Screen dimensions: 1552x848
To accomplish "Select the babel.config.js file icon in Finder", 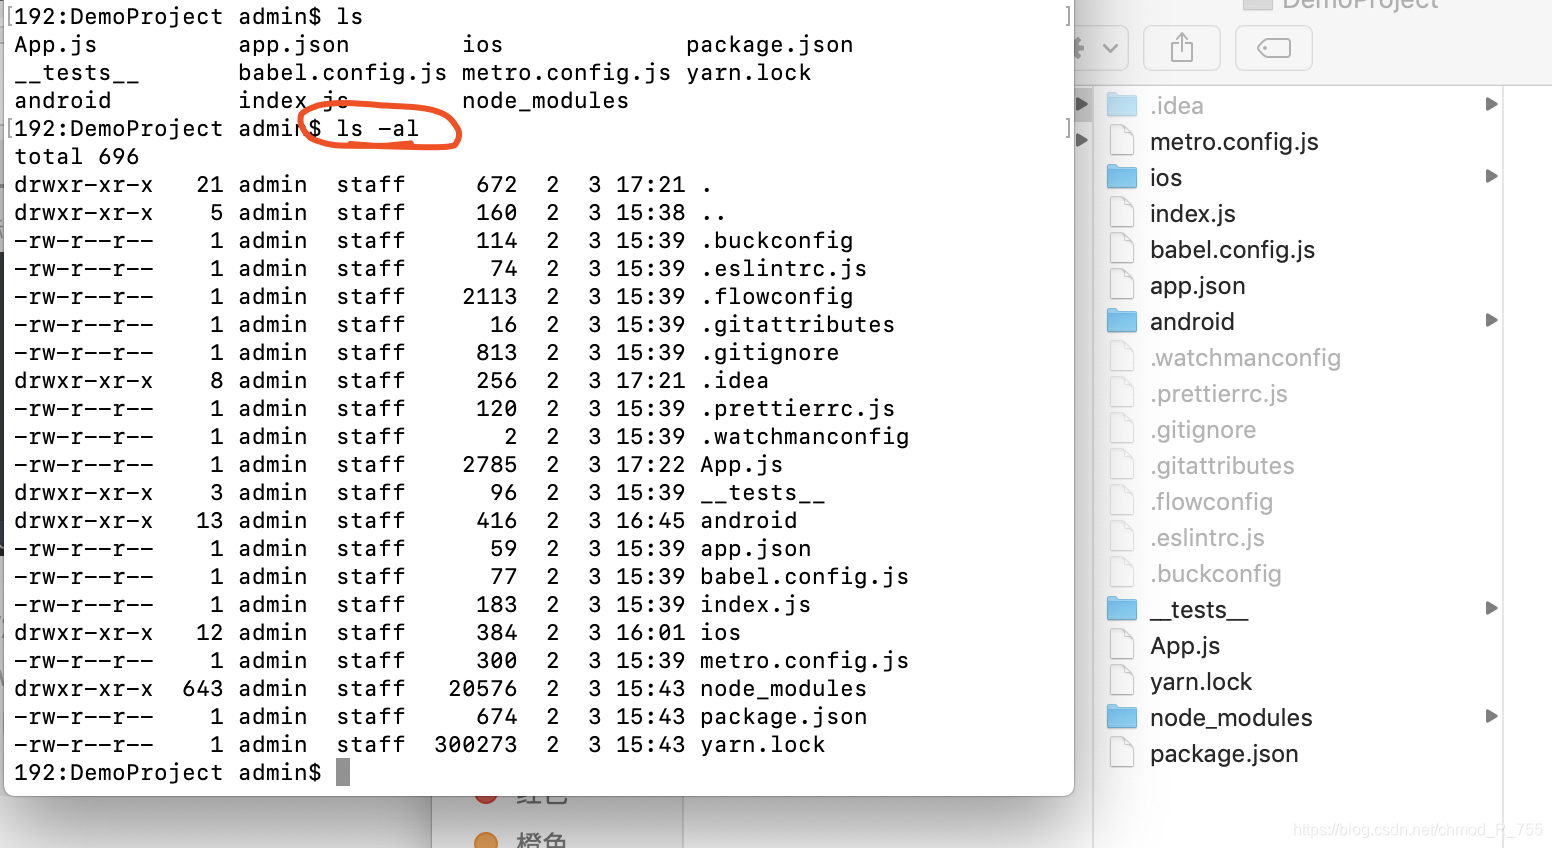I will click(1122, 249).
